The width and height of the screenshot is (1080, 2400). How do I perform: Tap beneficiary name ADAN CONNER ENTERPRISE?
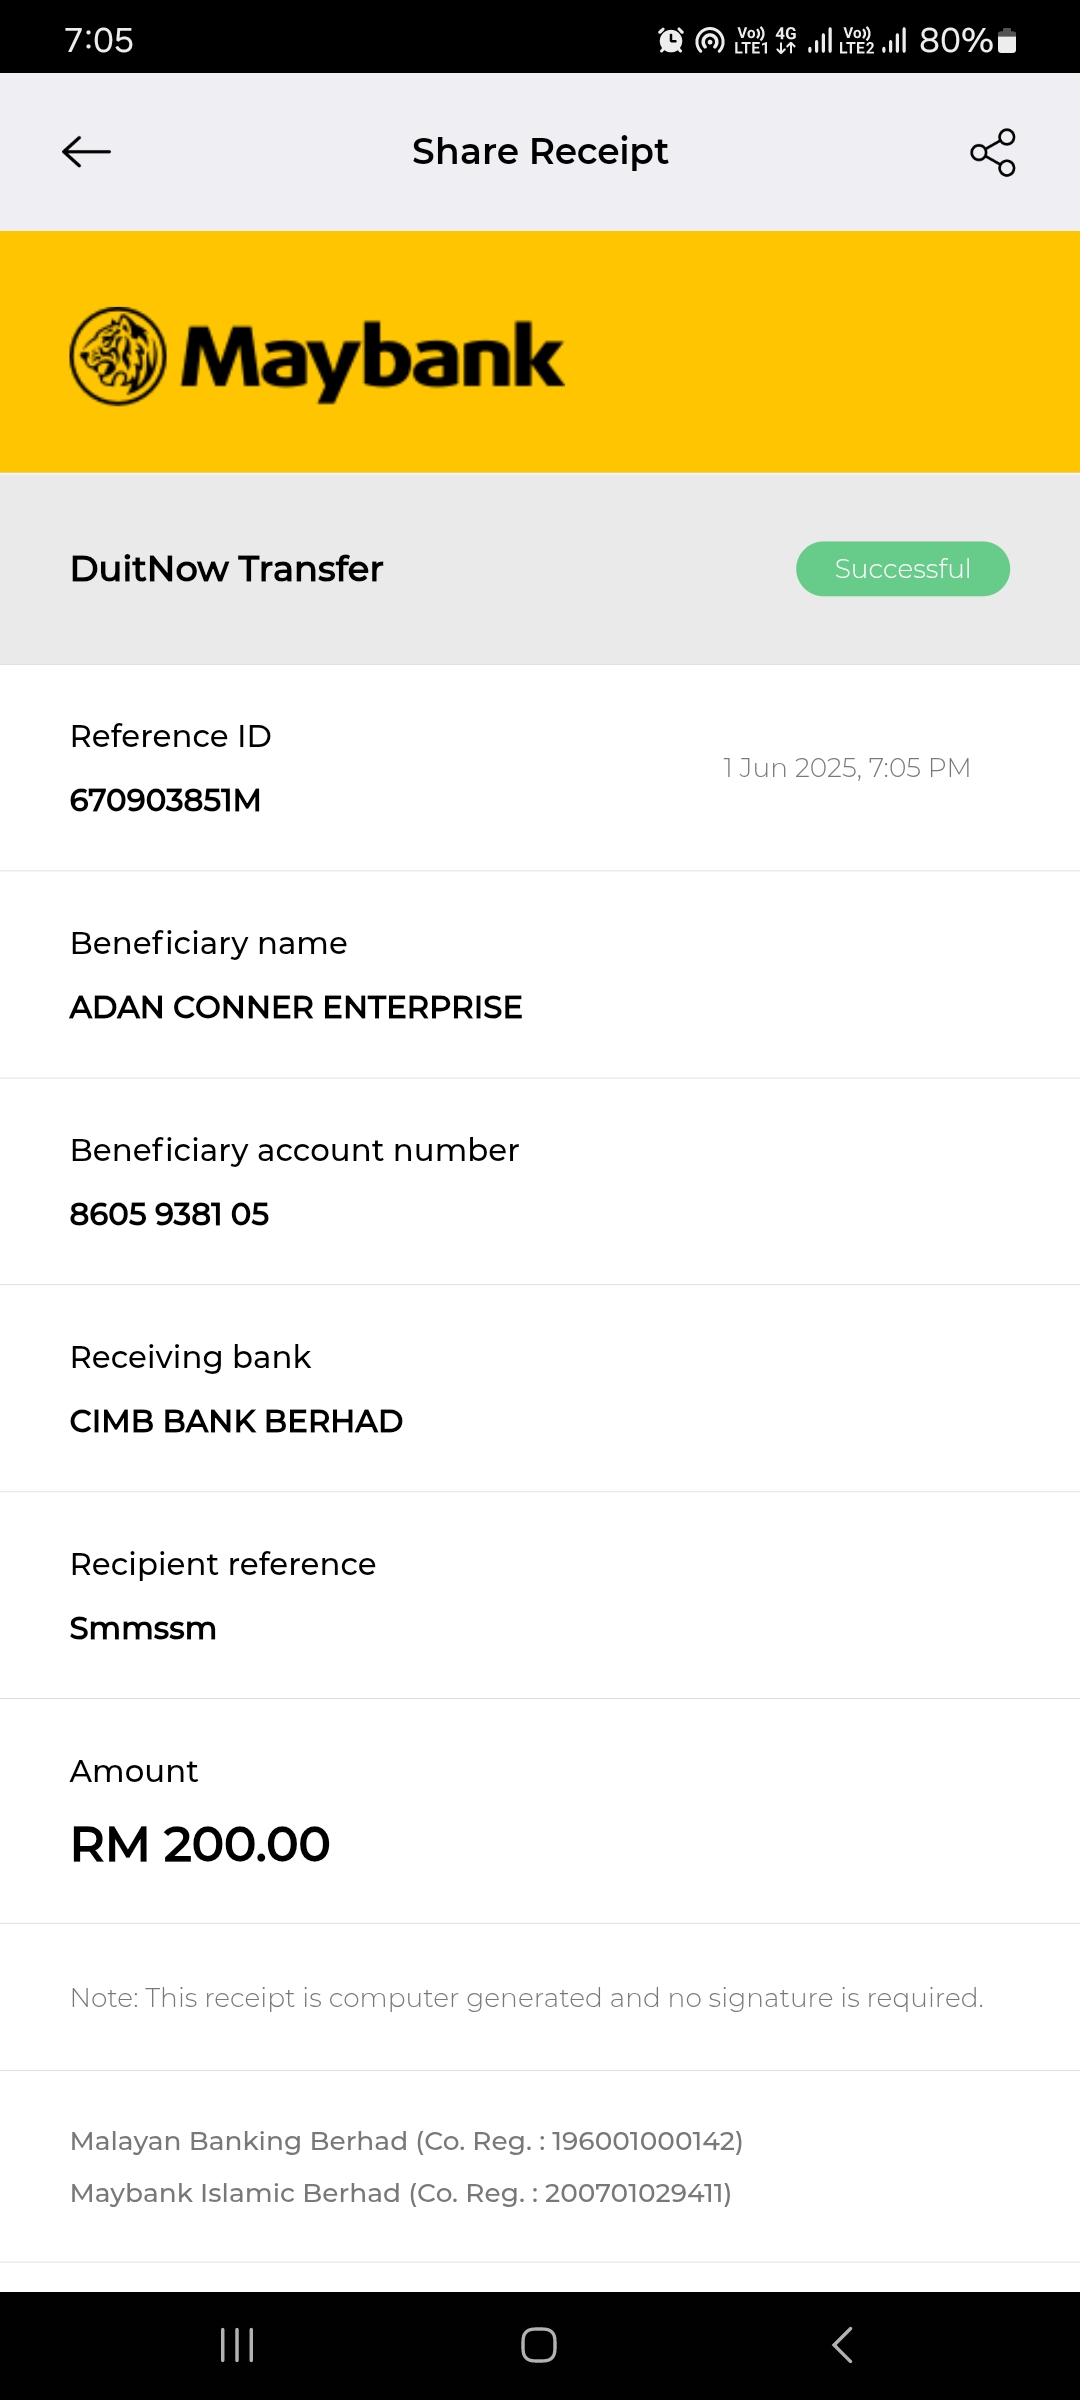(296, 1007)
